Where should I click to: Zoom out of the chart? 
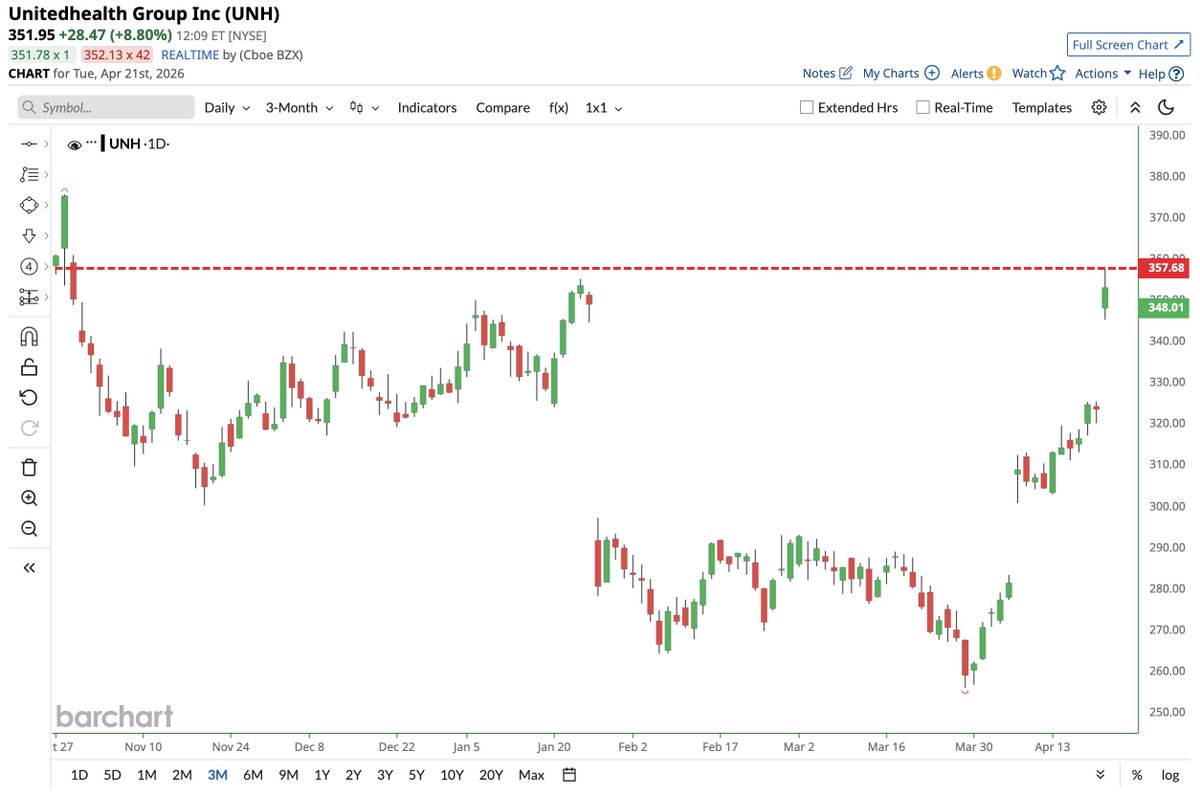[29, 529]
